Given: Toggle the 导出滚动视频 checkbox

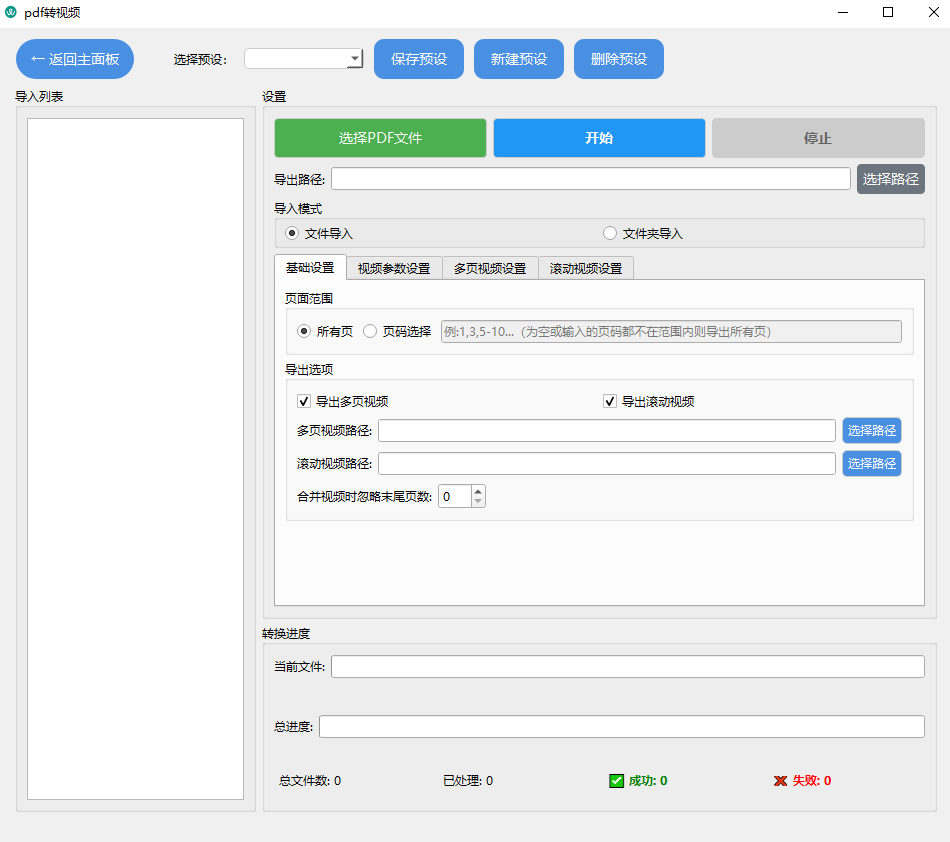Looking at the screenshot, I should pyautogui.click(x=610, y=401).
